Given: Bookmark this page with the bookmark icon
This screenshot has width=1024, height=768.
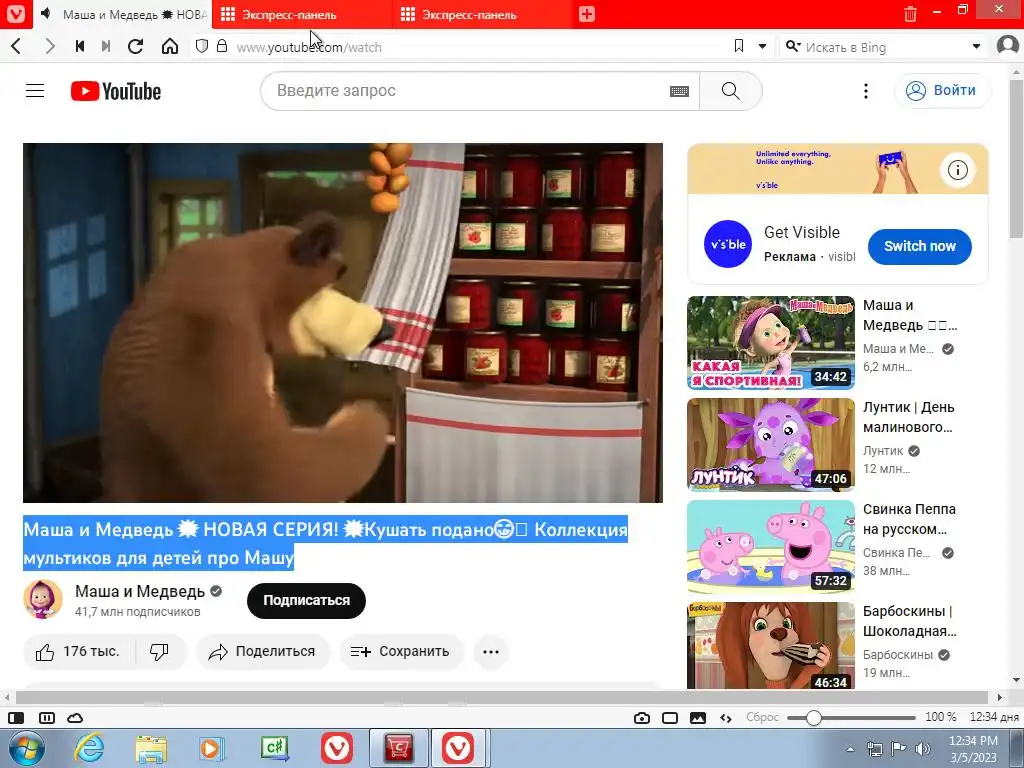Looking at the screenshot, I should 739,46.
